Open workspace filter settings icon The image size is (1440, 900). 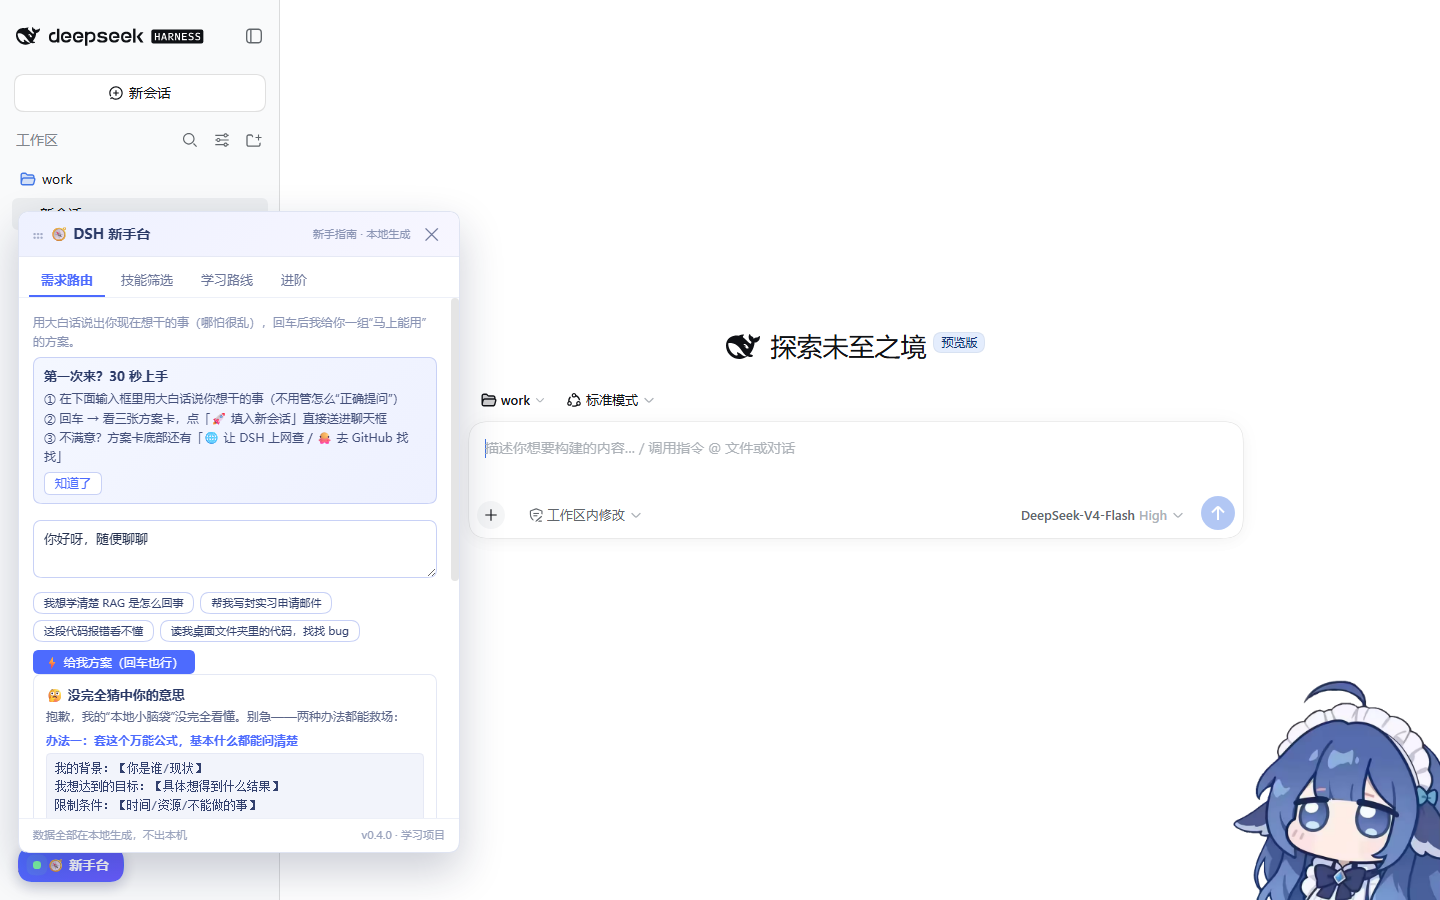coord(222,140)
